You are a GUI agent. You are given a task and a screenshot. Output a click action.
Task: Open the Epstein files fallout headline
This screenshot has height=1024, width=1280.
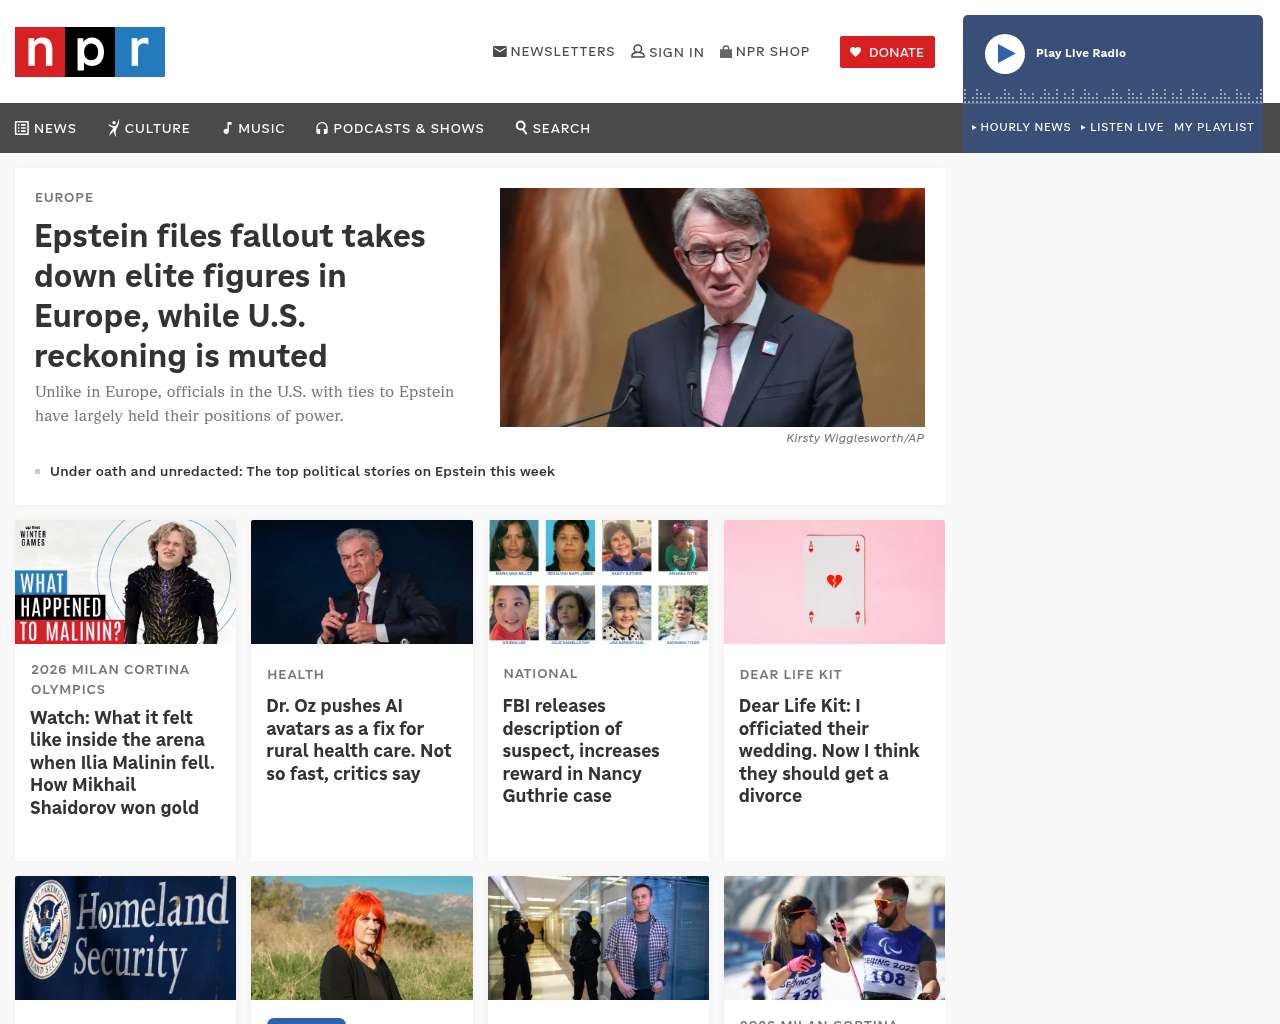(230, 295)
